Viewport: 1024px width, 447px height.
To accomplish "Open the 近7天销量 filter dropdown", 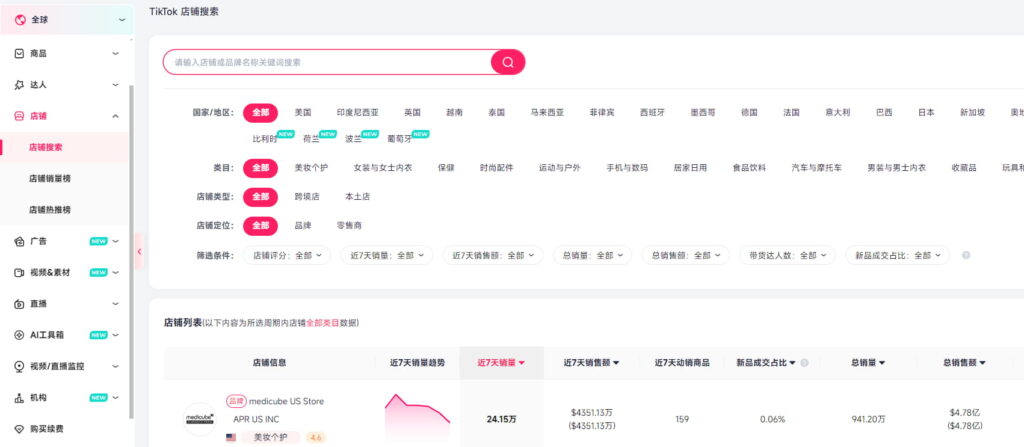I will tap(387, 256).
